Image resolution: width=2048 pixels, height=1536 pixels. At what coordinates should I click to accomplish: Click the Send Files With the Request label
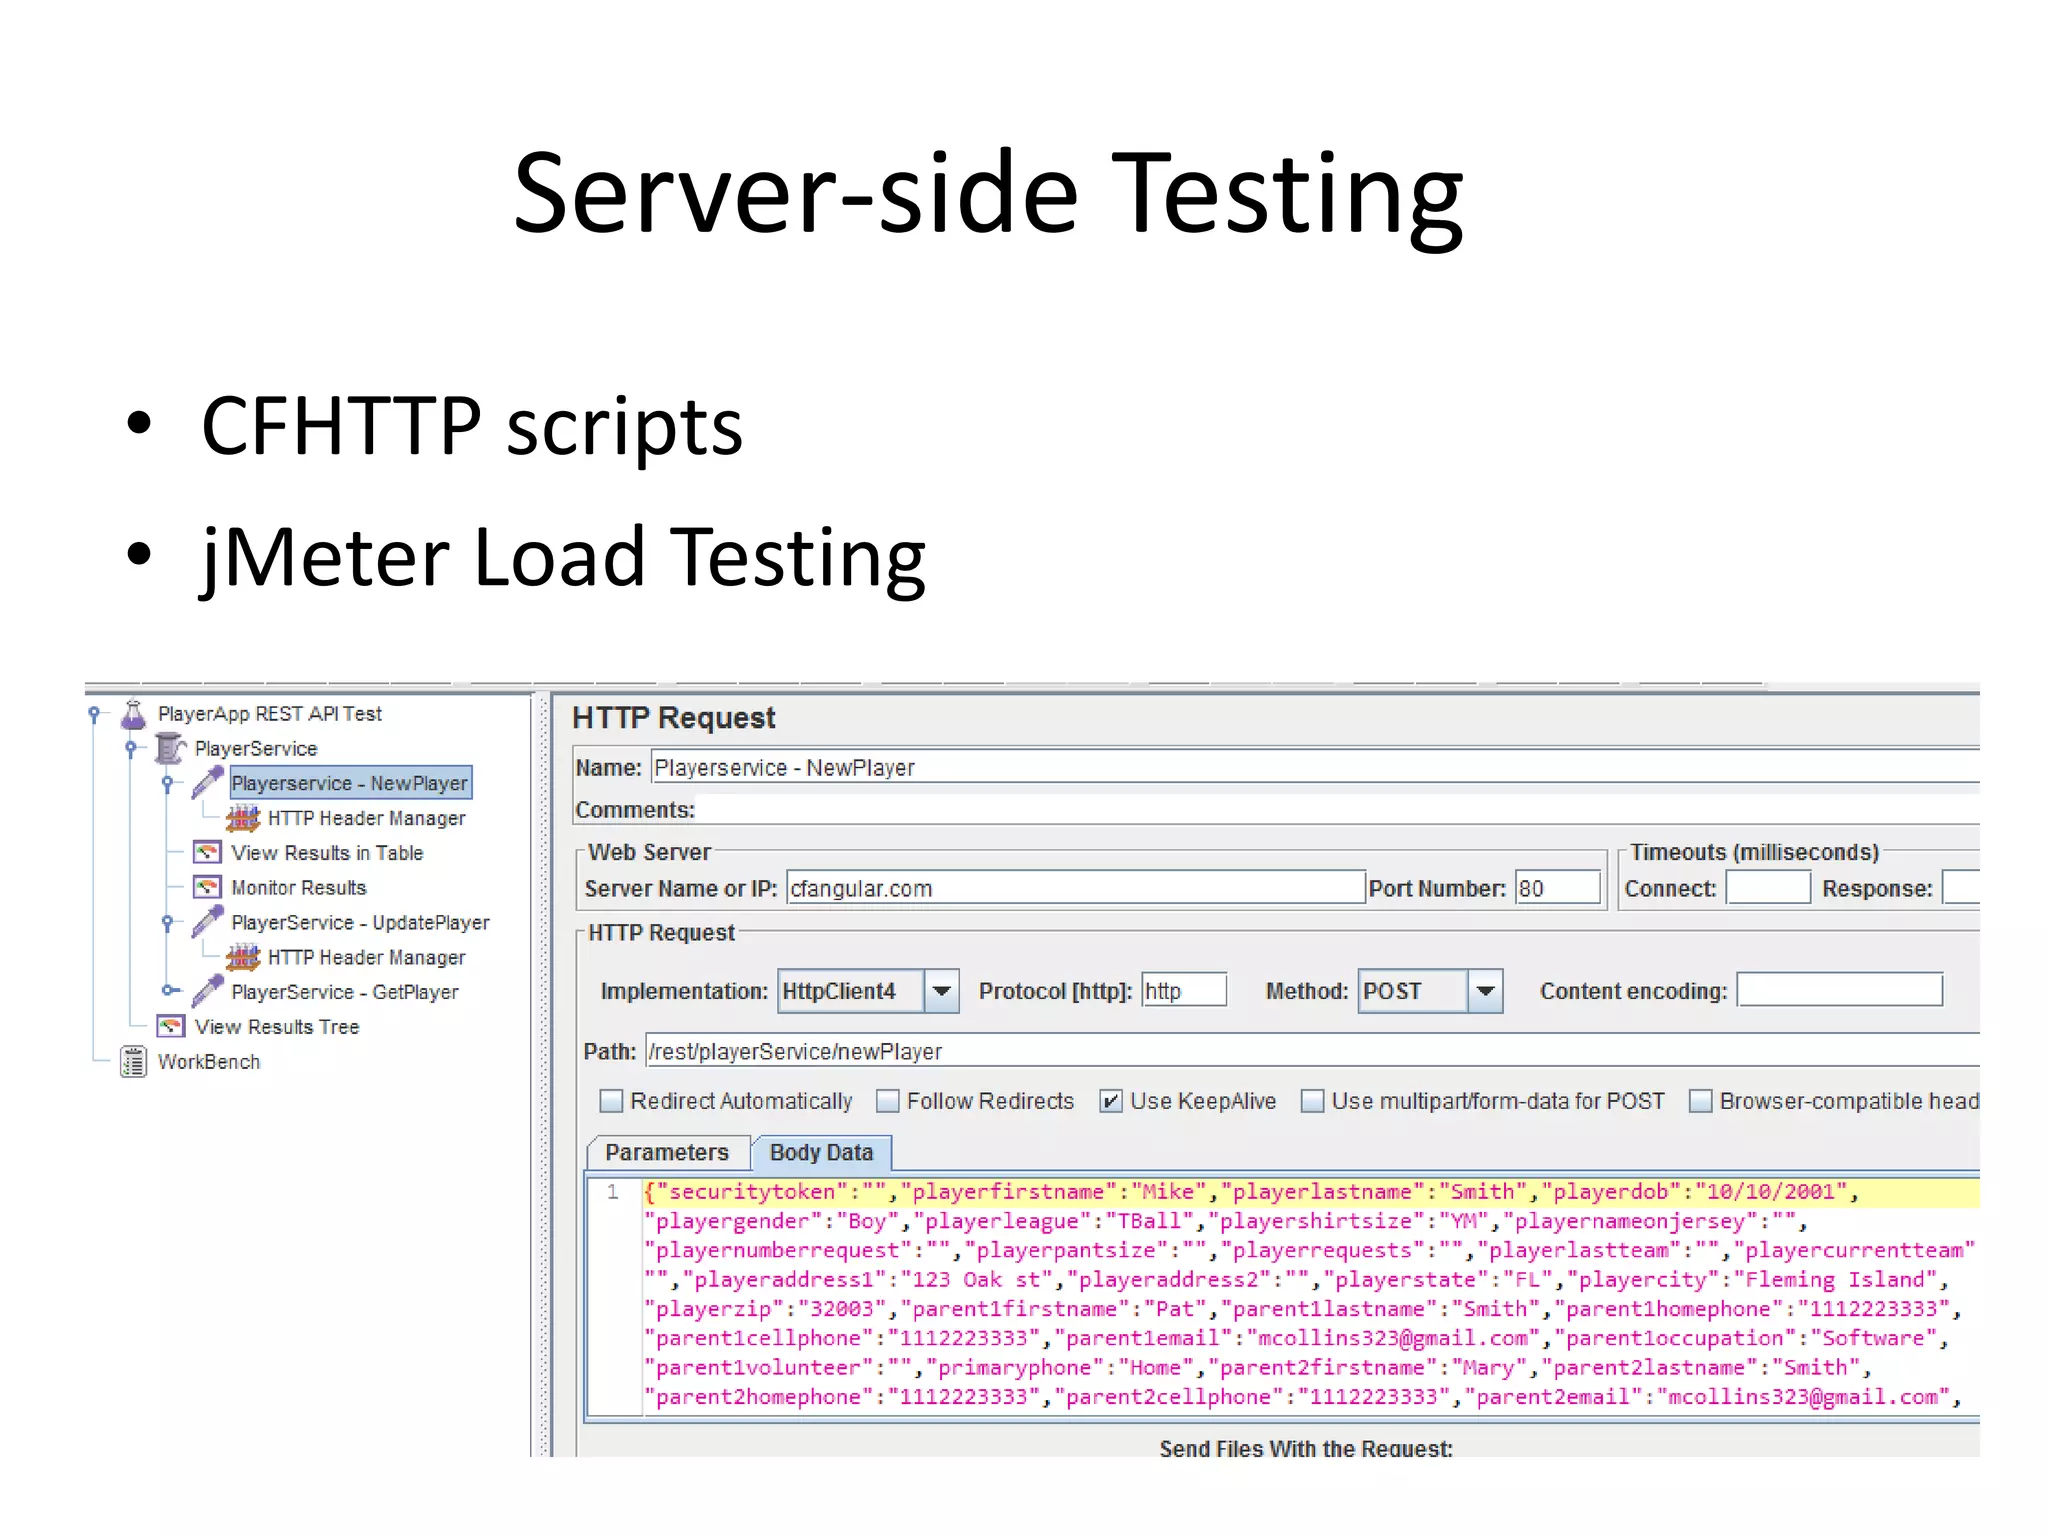1306,1448
